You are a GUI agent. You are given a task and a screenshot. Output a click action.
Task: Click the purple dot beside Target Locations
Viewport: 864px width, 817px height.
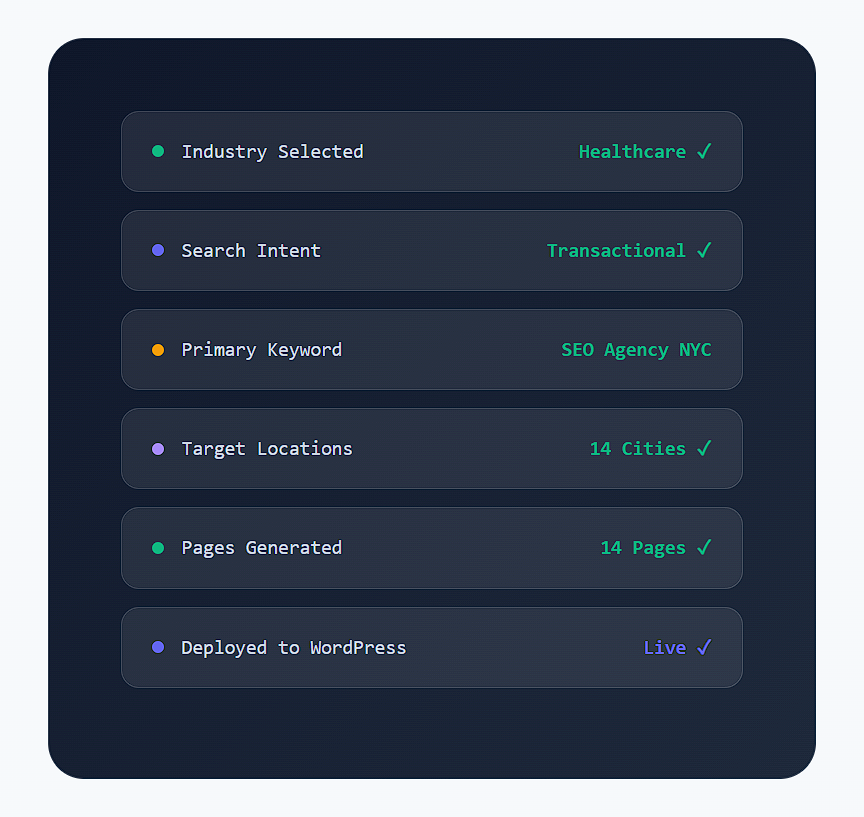[158, 449]
